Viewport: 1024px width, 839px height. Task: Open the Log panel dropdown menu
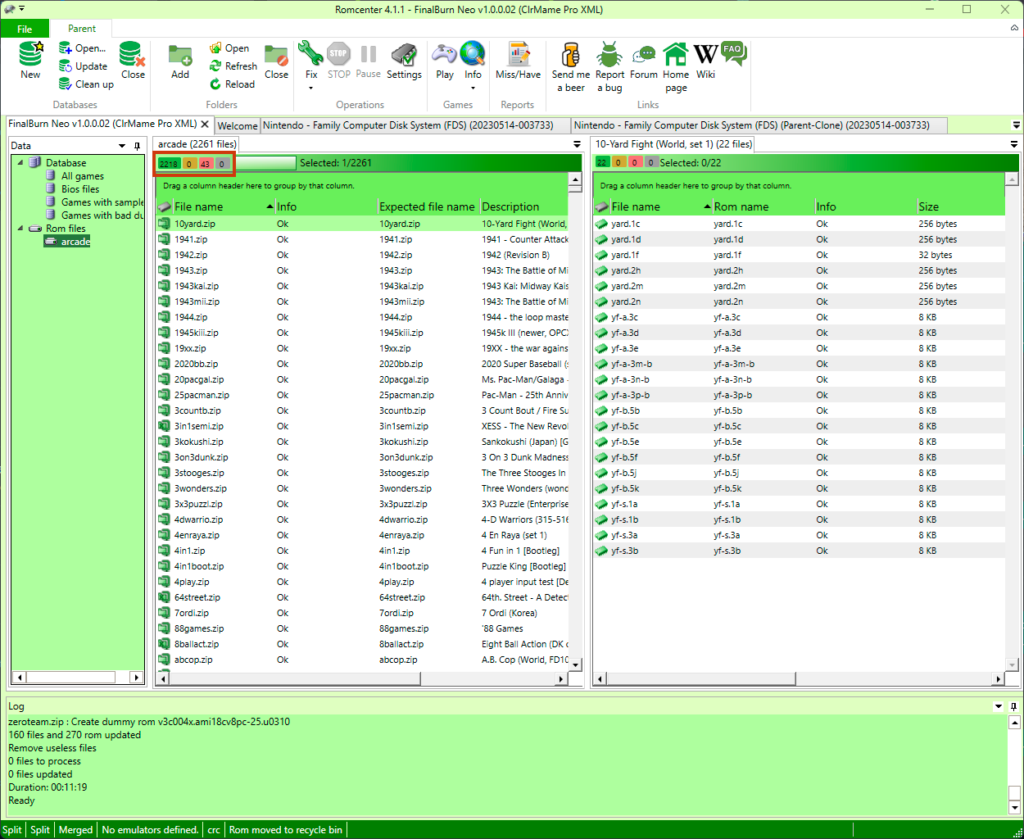click(999, 706)
